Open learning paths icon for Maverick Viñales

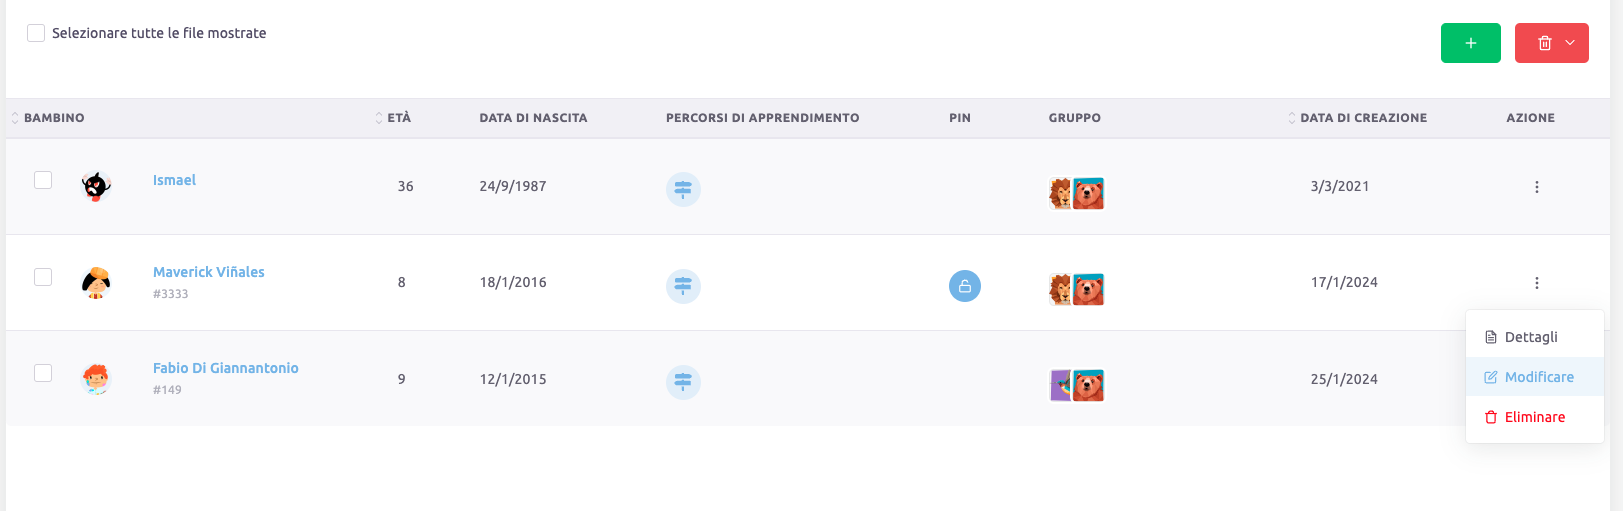click(x=683, y=286)
